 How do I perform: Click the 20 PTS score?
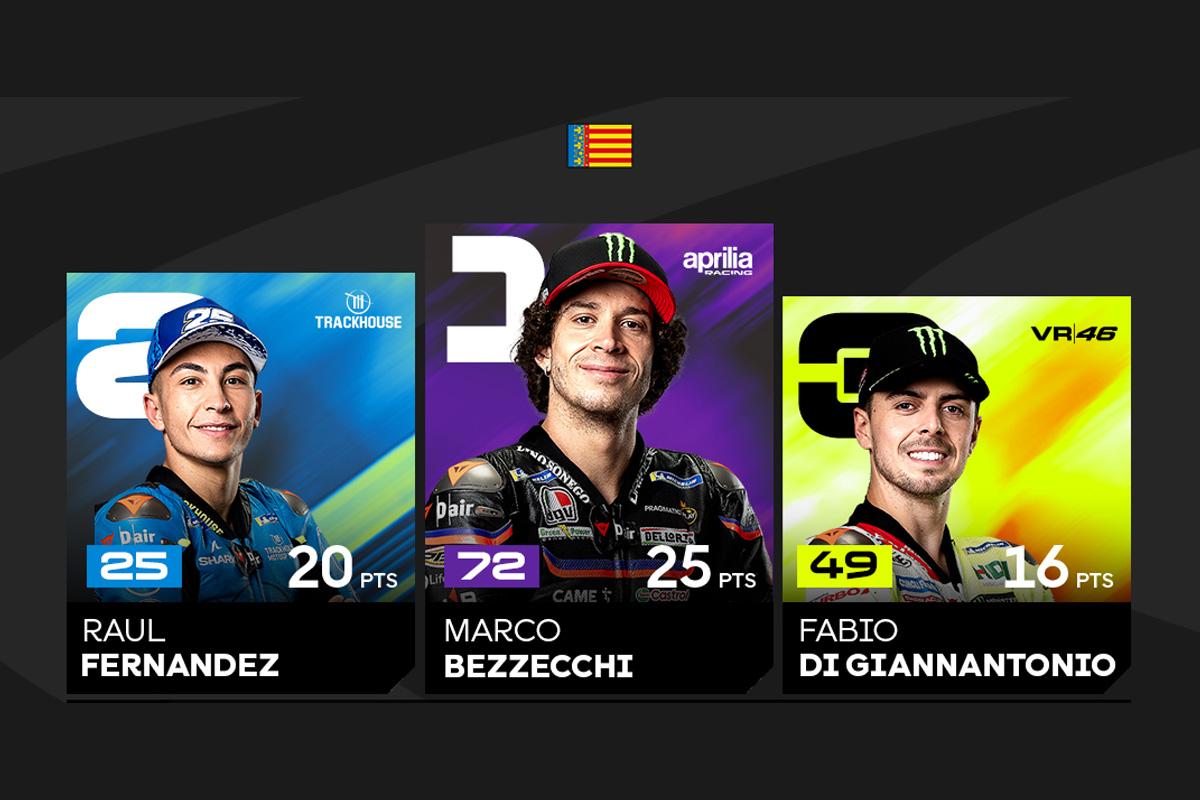tap(343, 570)
